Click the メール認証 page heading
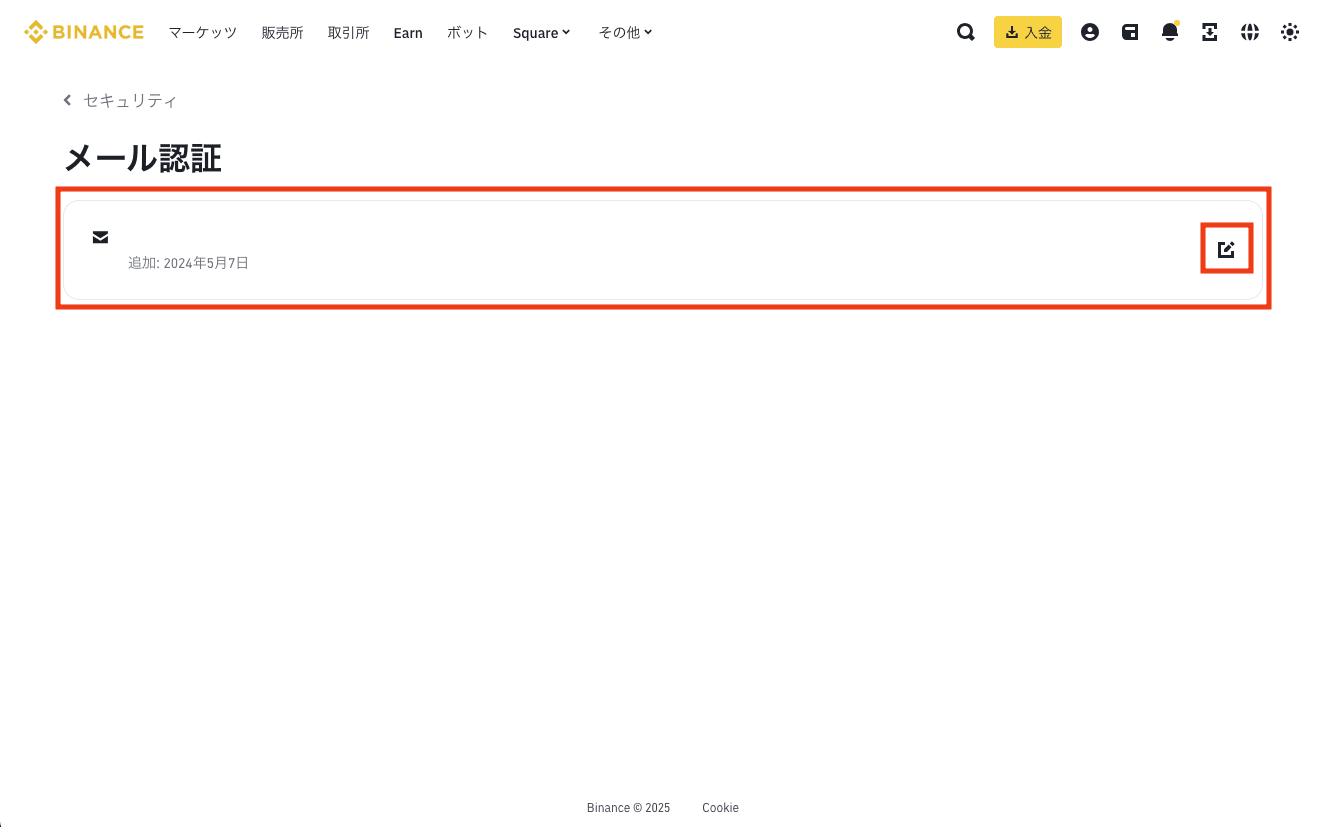This screenshot has width=1325, height=827. click(x=143, y=158)
